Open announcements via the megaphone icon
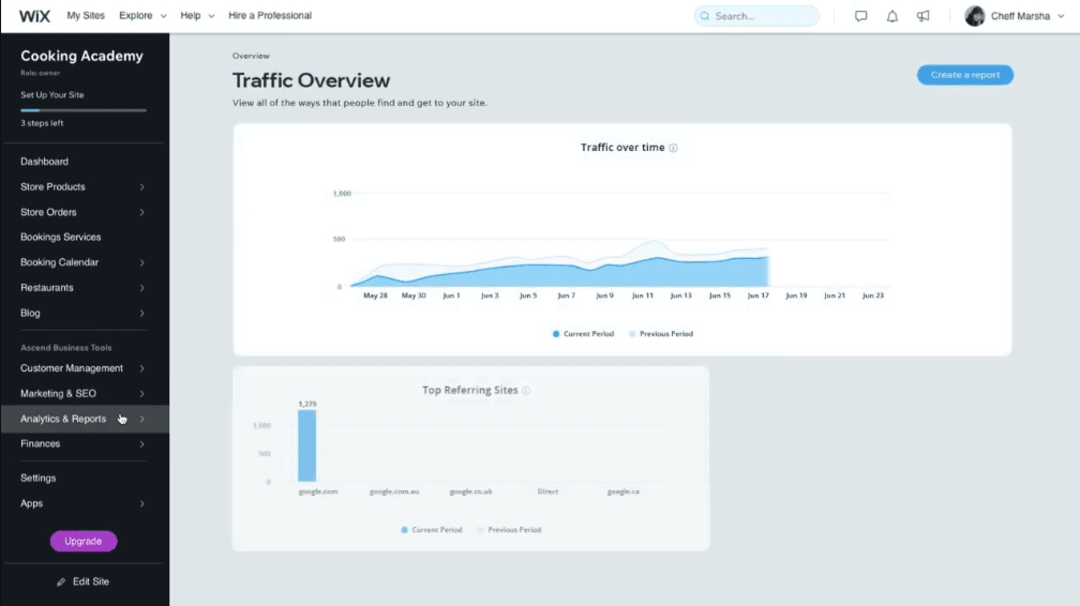The height and width of the screenshot is (606, 1080). [x=923, y=15]
